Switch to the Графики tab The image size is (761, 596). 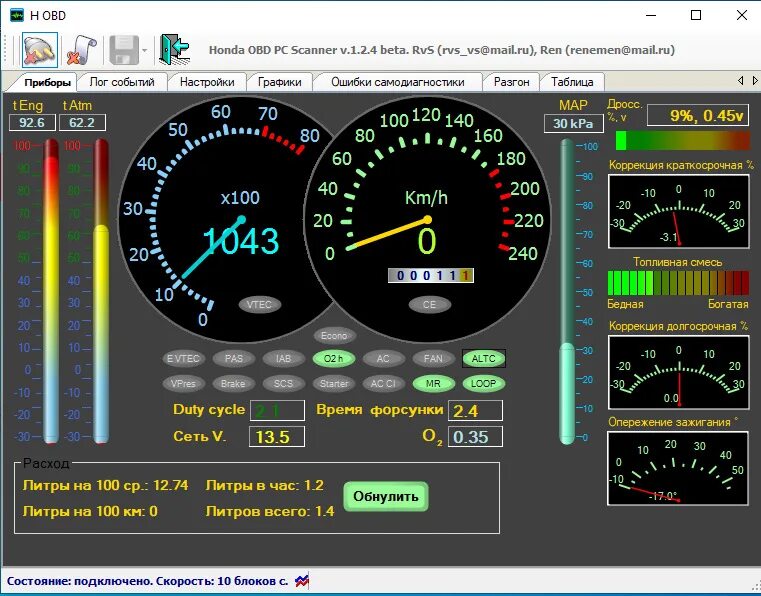(x=279, y=82)
